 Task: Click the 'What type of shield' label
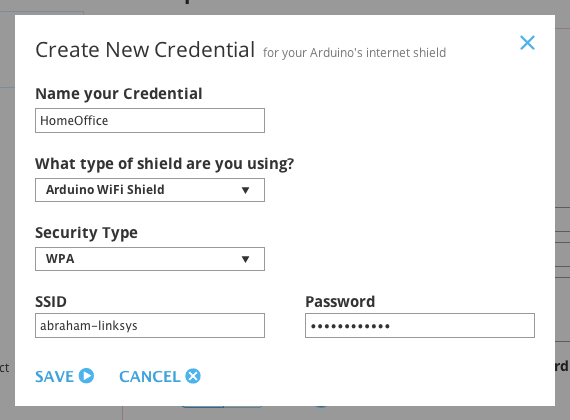[x=165, y=164]
